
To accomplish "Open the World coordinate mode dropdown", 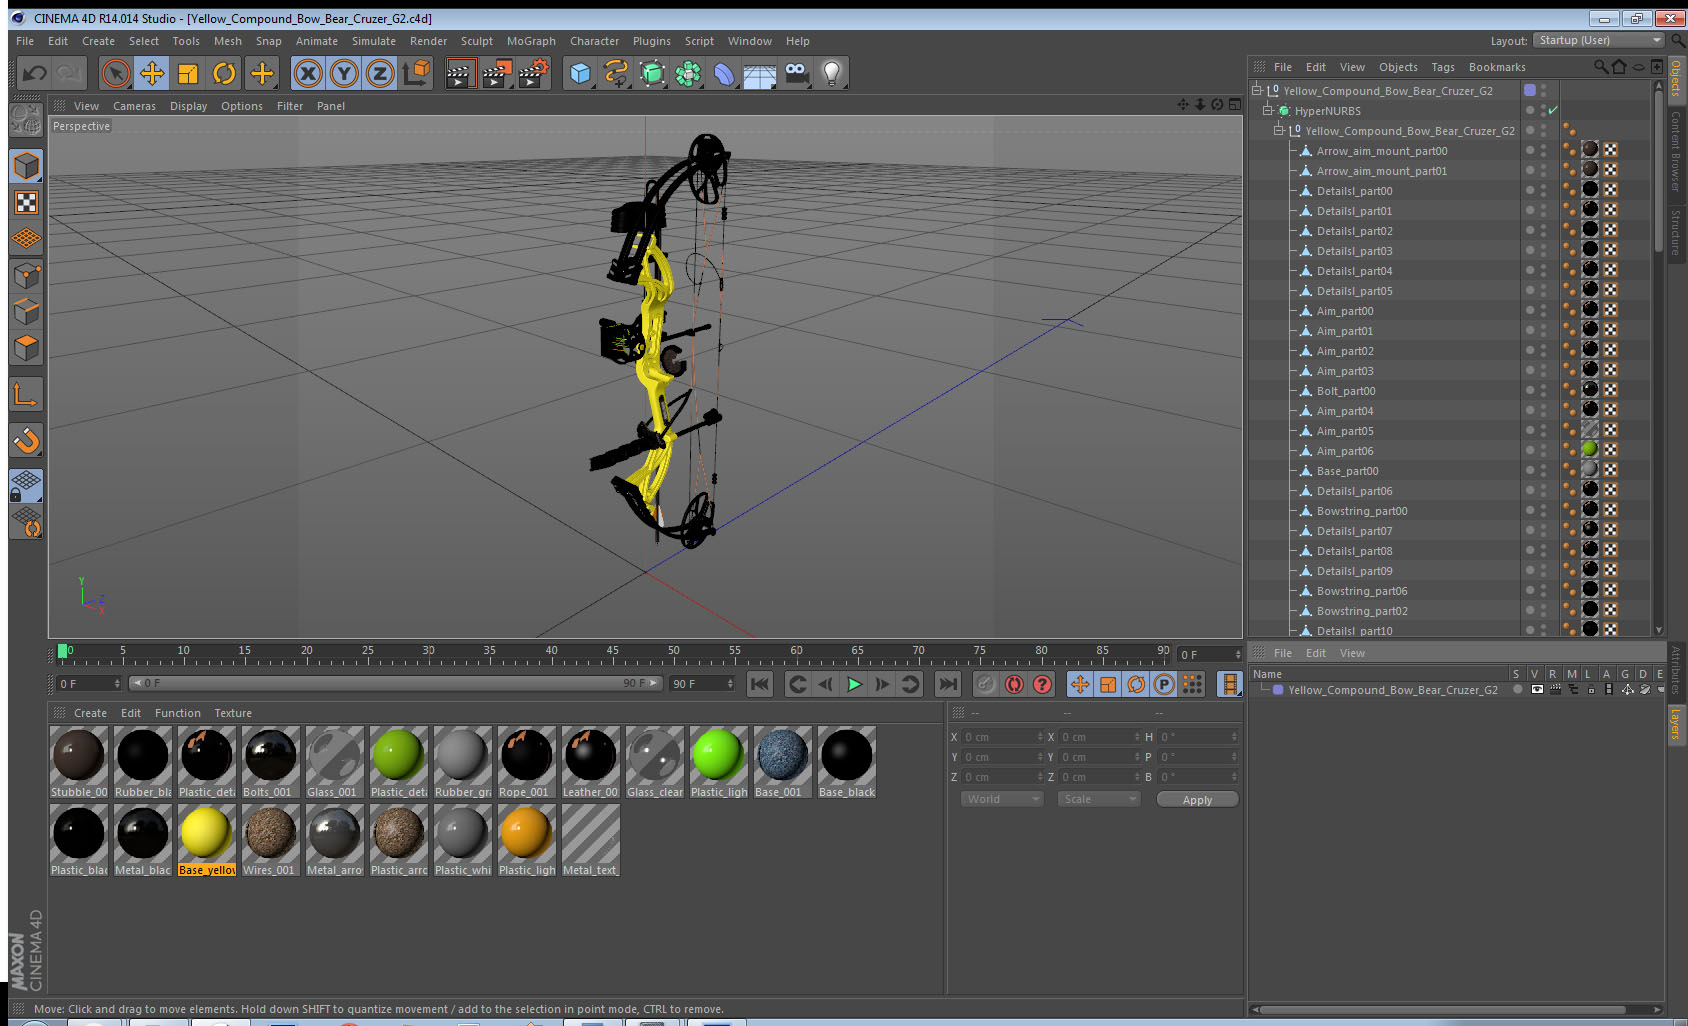I will tap(1002, 799).
